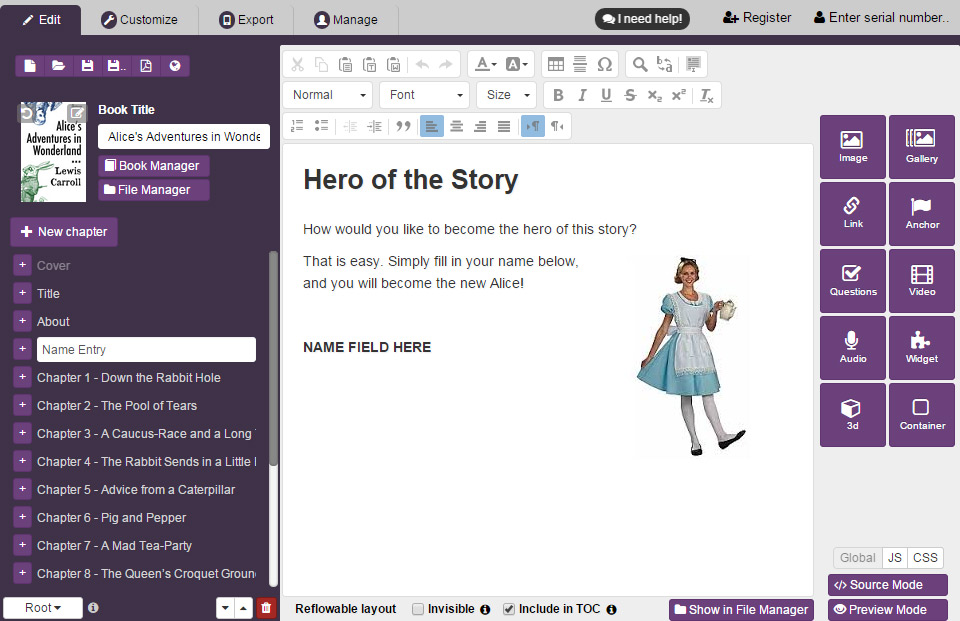Uncheck Include in TOC
The image size is (960, 621).
[x=509, y=609]
